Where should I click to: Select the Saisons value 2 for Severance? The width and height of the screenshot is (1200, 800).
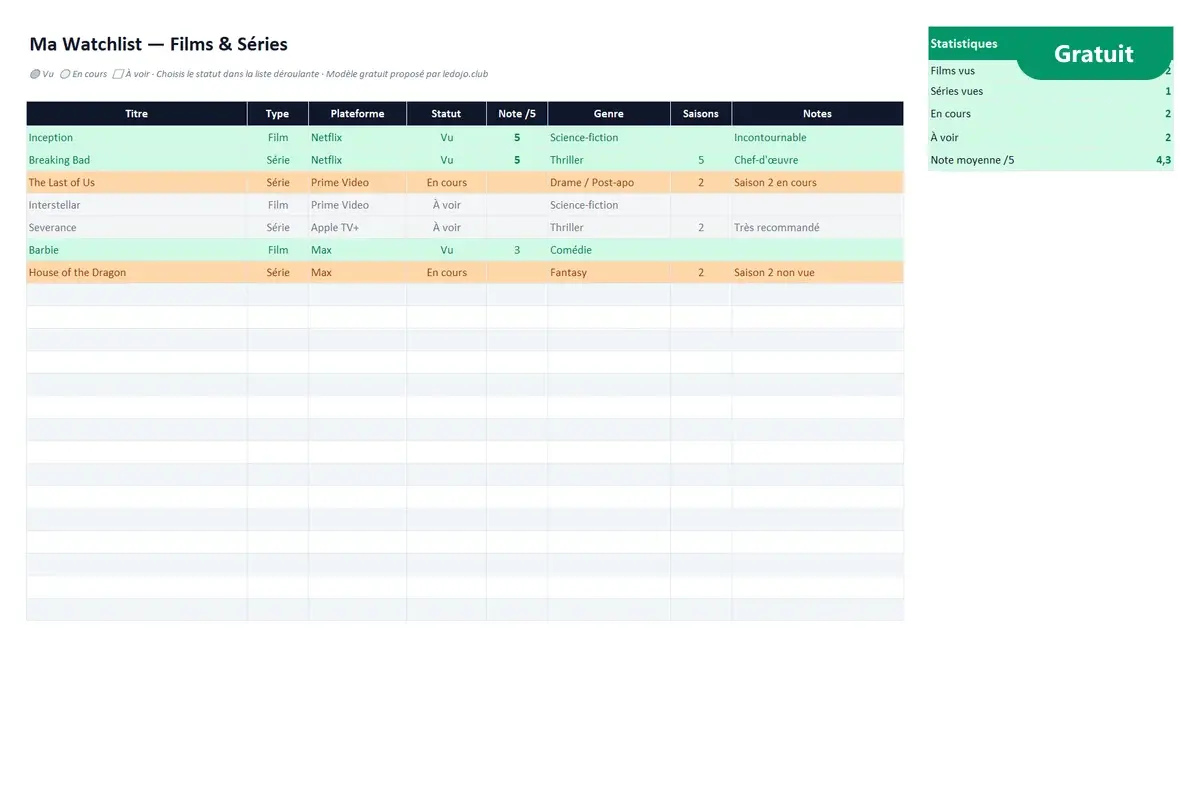coord(701,227)
